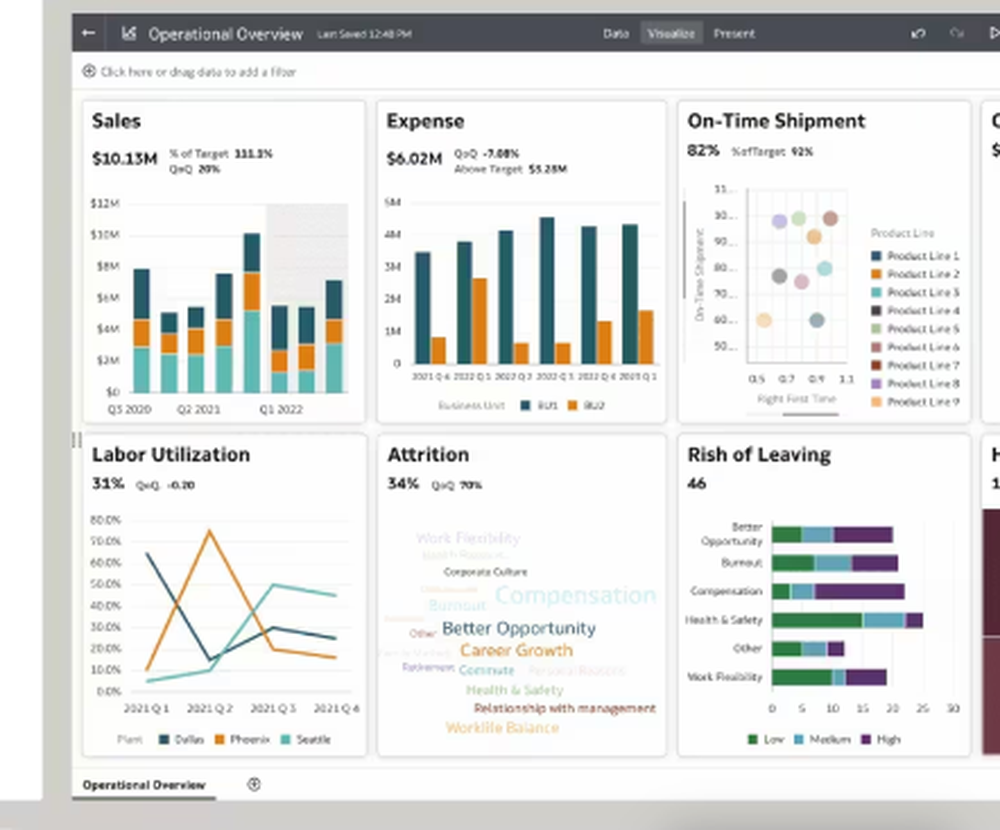
Task: Click the redo arrow icon
Action: [956, 33]
